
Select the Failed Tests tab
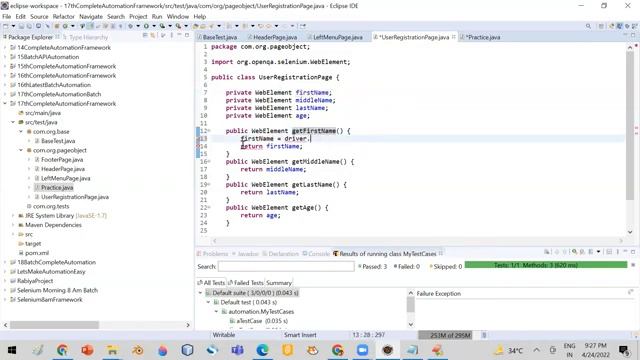click(245, 282)
